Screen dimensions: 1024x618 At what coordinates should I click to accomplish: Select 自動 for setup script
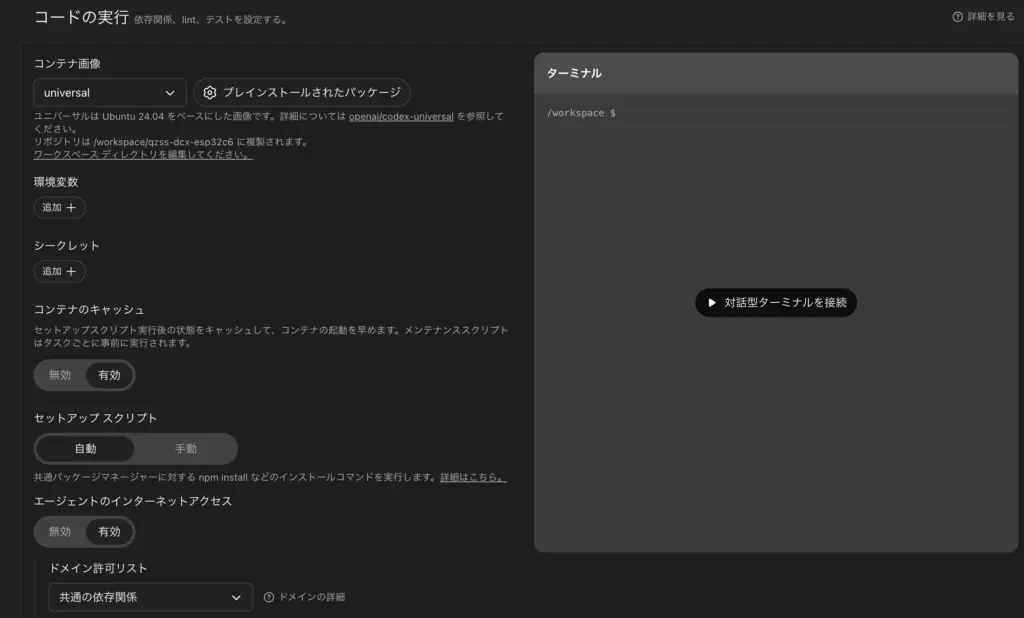click(x=86, y=449)
